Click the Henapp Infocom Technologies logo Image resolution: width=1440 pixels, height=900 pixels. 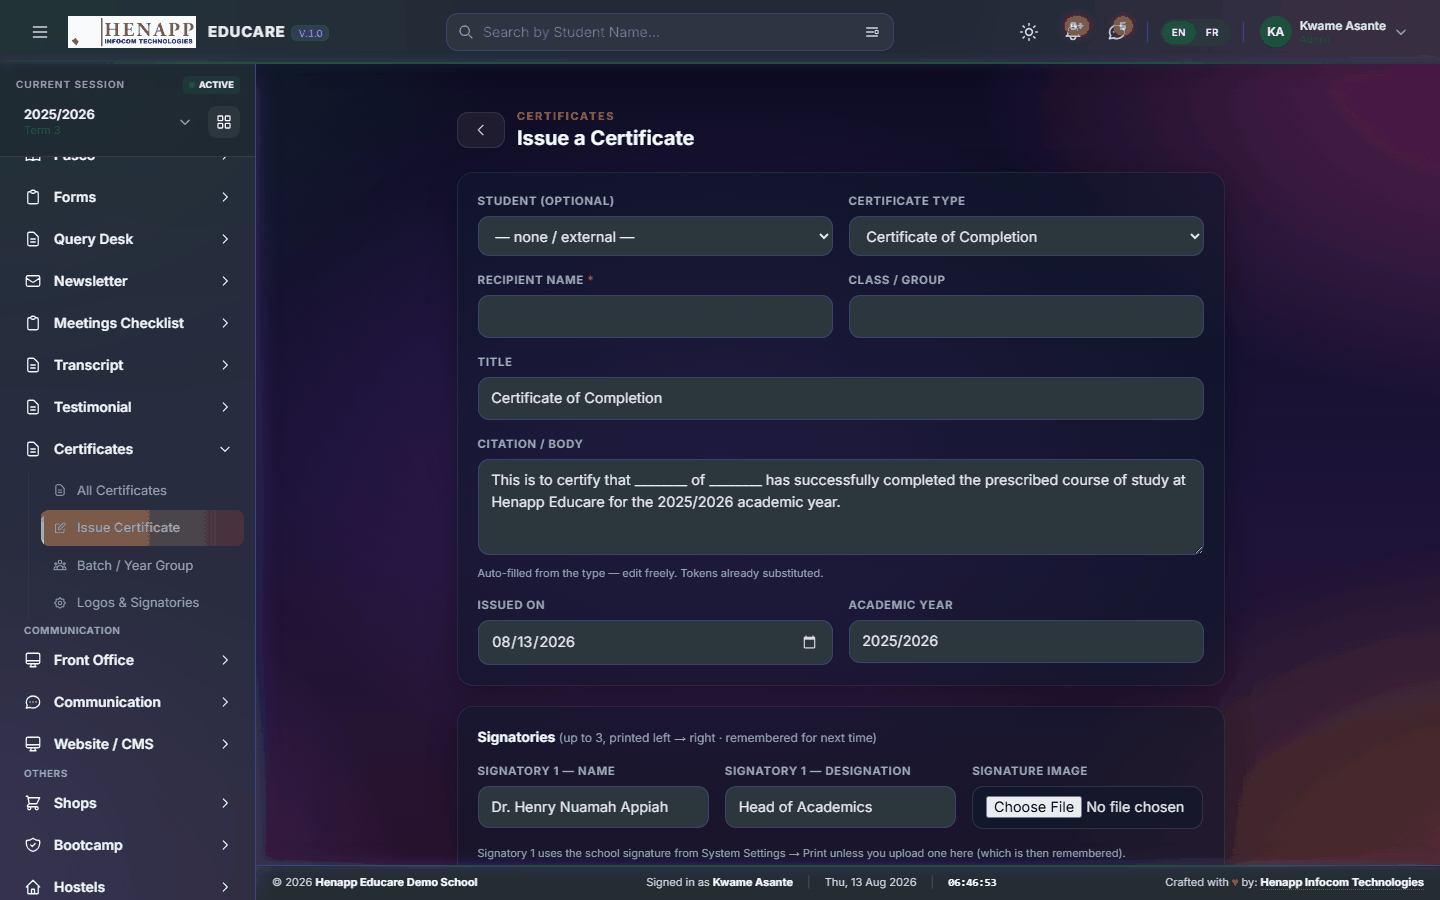(132, 32)
